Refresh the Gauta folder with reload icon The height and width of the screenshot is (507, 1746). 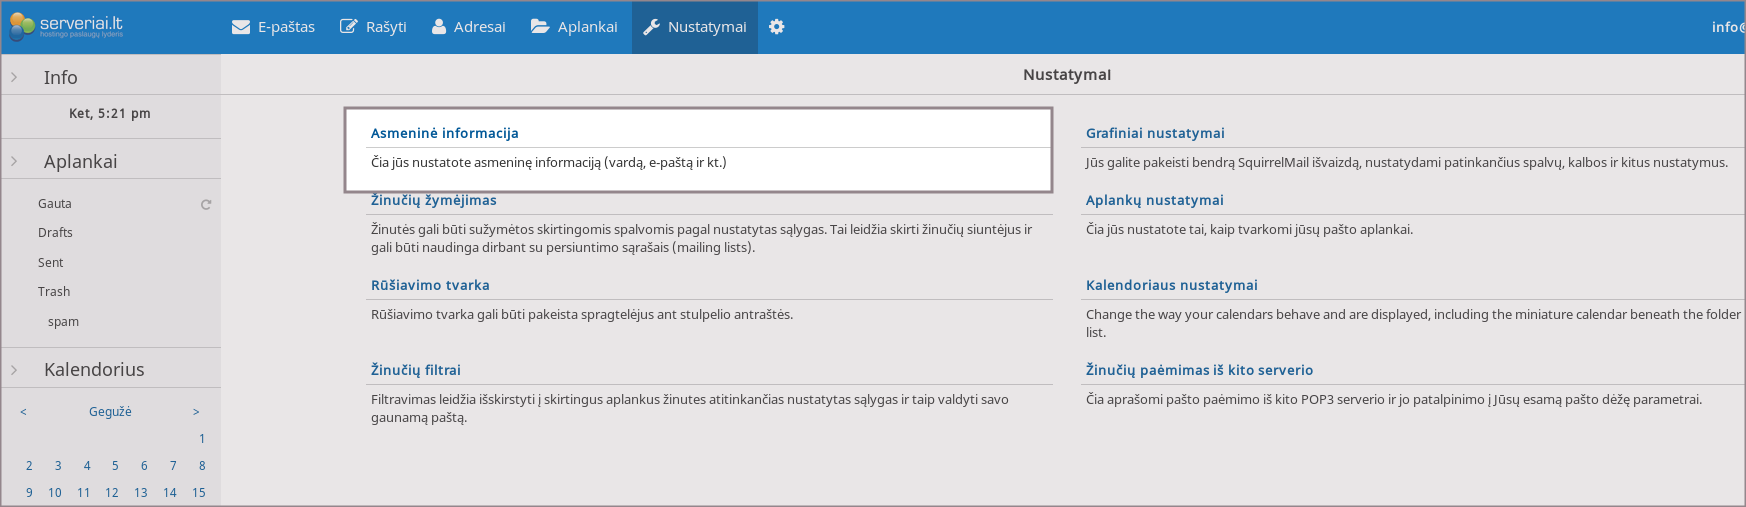pos(206,204)
